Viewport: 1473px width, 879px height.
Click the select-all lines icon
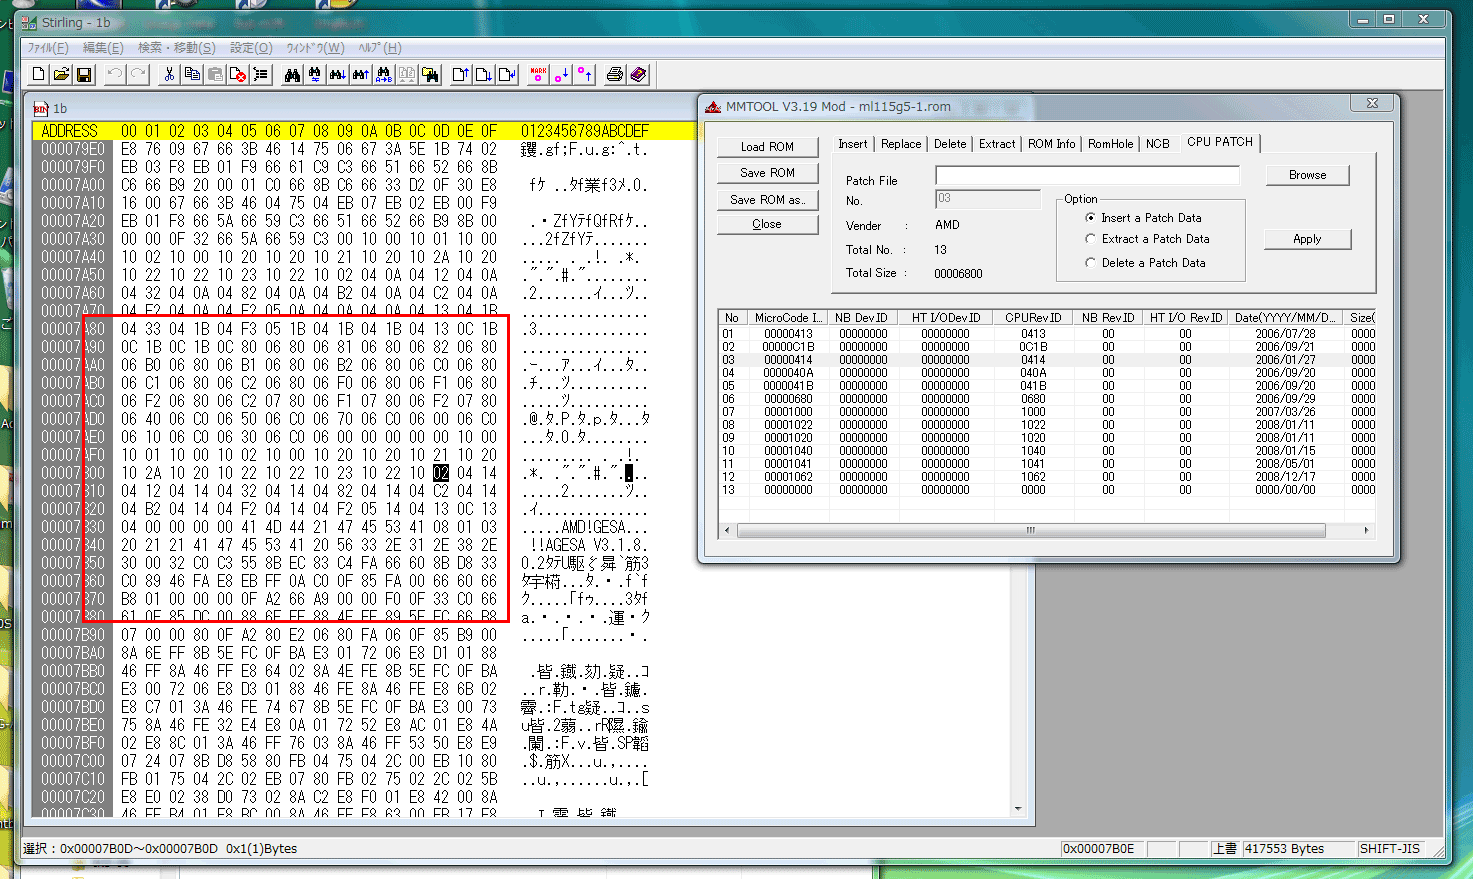[x=261, y=74]
